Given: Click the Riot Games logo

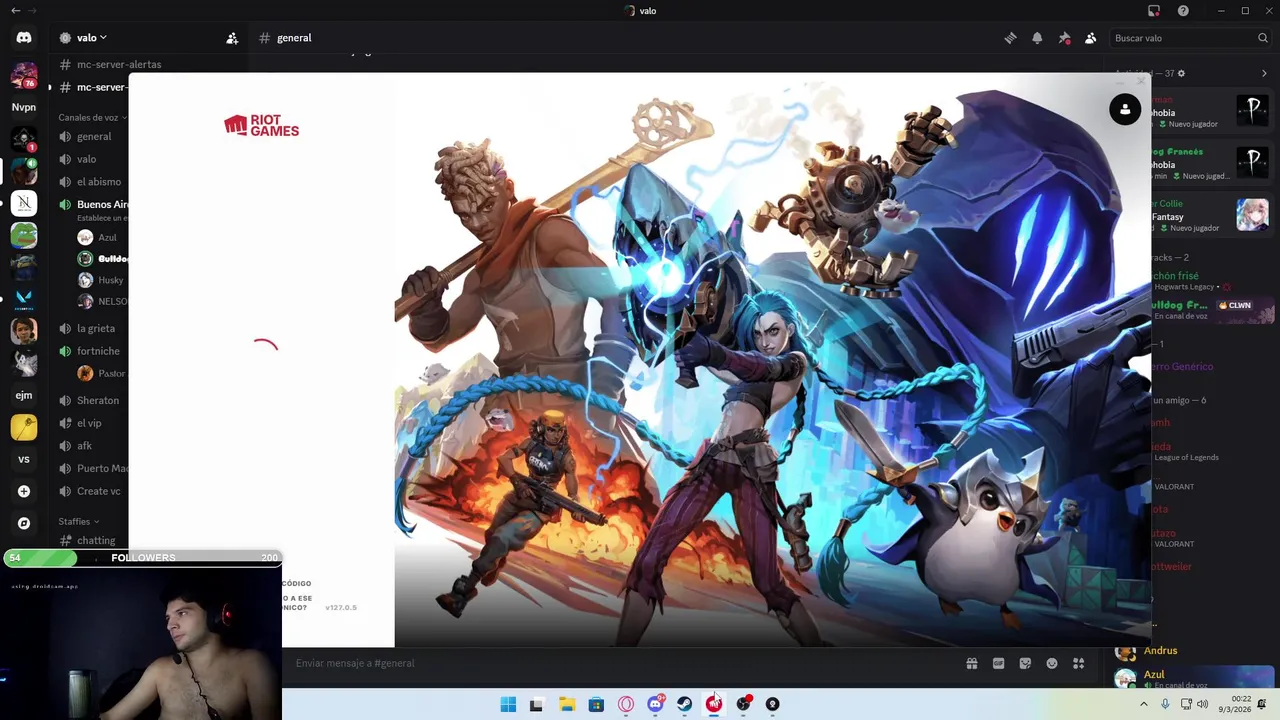Looking at the screenshot, I should 261,126.
